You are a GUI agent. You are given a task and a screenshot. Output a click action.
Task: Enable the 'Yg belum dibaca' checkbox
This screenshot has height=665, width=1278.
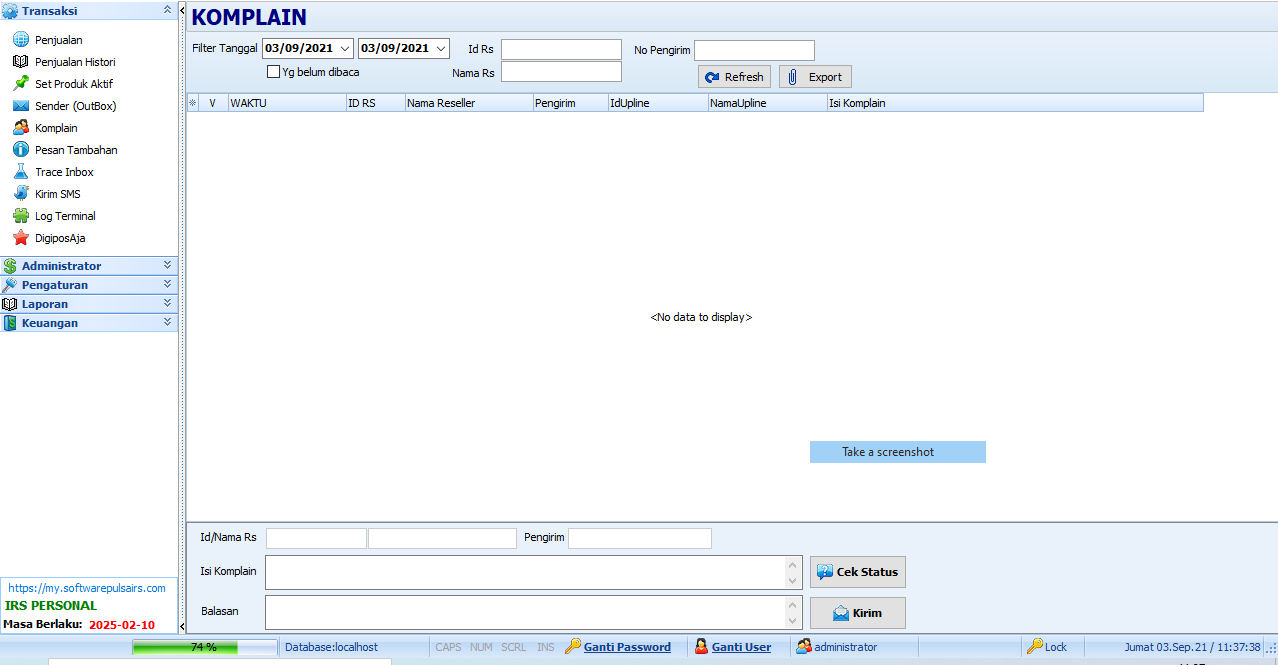click(273, 72)
